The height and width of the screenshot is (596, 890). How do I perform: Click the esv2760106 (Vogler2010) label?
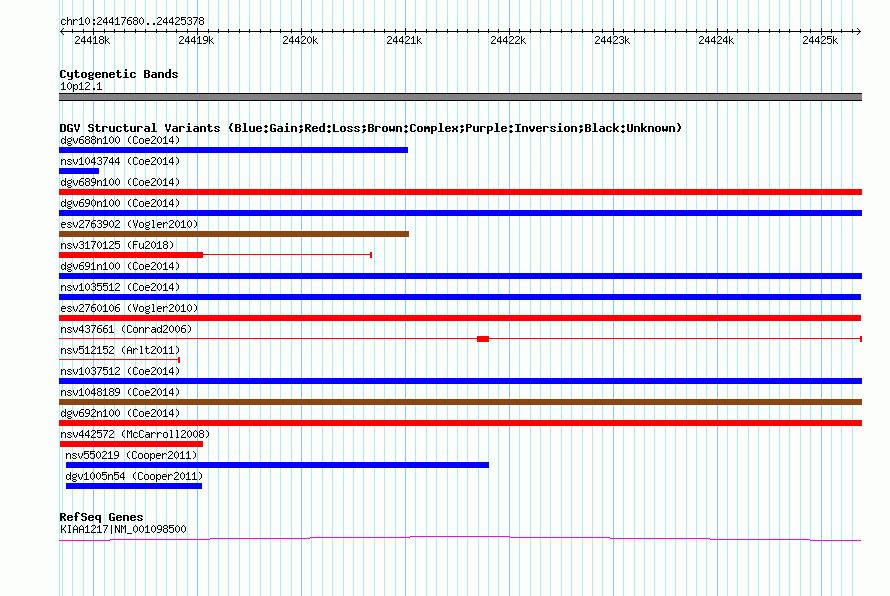coord(129,308)
